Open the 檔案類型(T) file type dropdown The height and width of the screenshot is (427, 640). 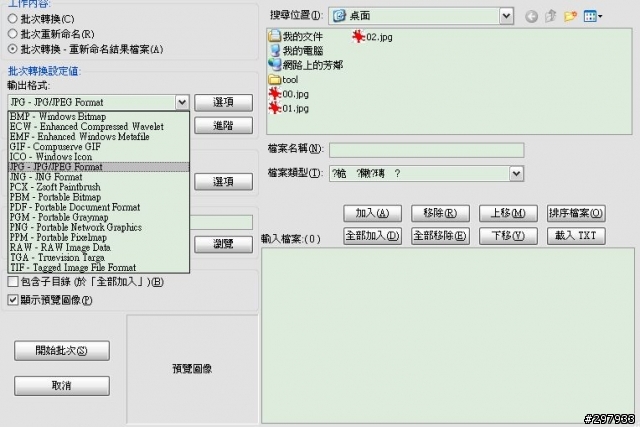pos(516,173)
